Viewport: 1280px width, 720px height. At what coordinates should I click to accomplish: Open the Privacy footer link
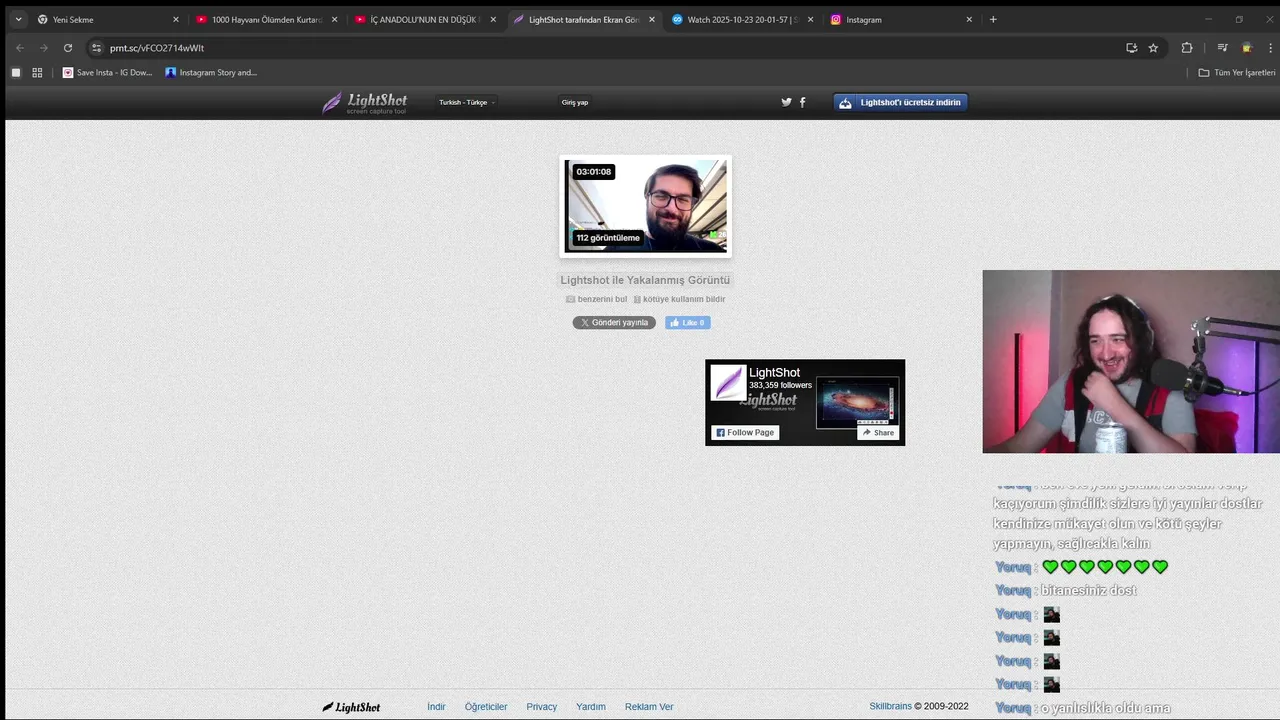pos(541,706)
